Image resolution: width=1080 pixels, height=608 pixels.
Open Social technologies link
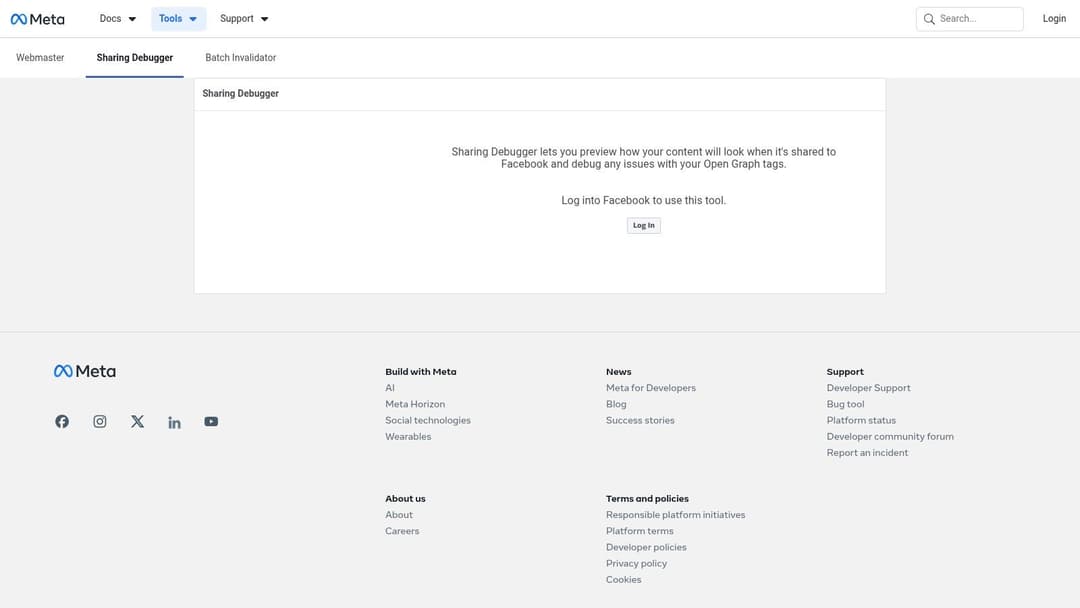pos(428,420)
